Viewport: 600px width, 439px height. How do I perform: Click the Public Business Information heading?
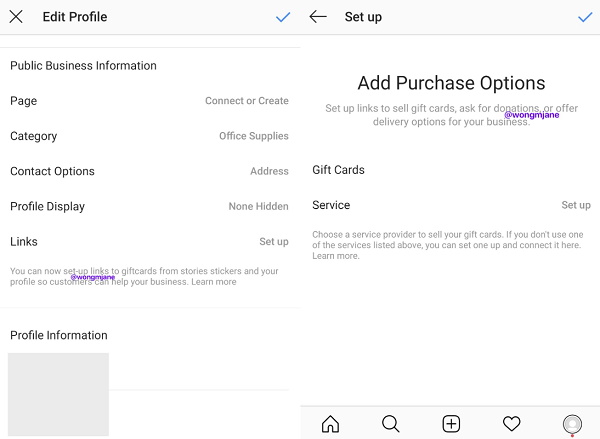[83, 65]
